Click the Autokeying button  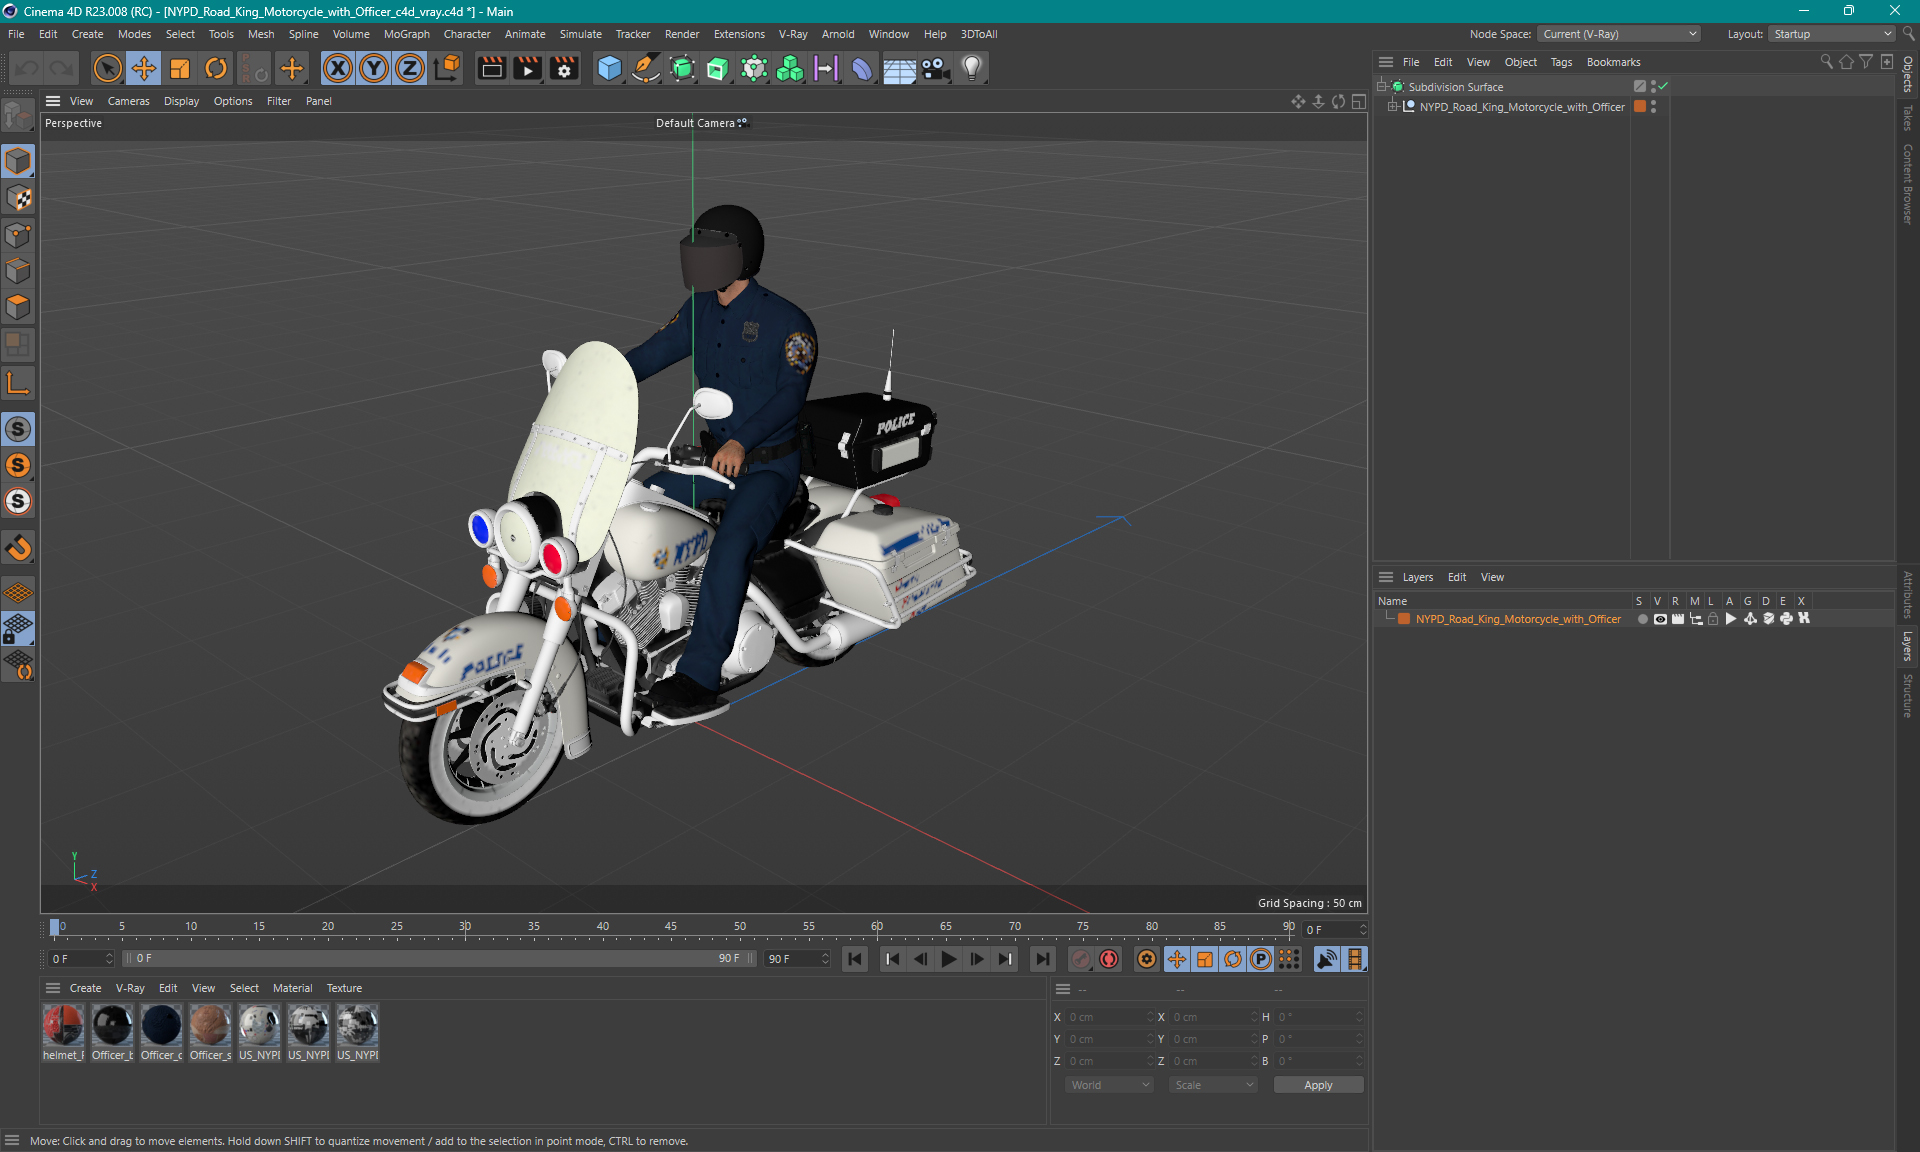click(x=1109, y=959)
